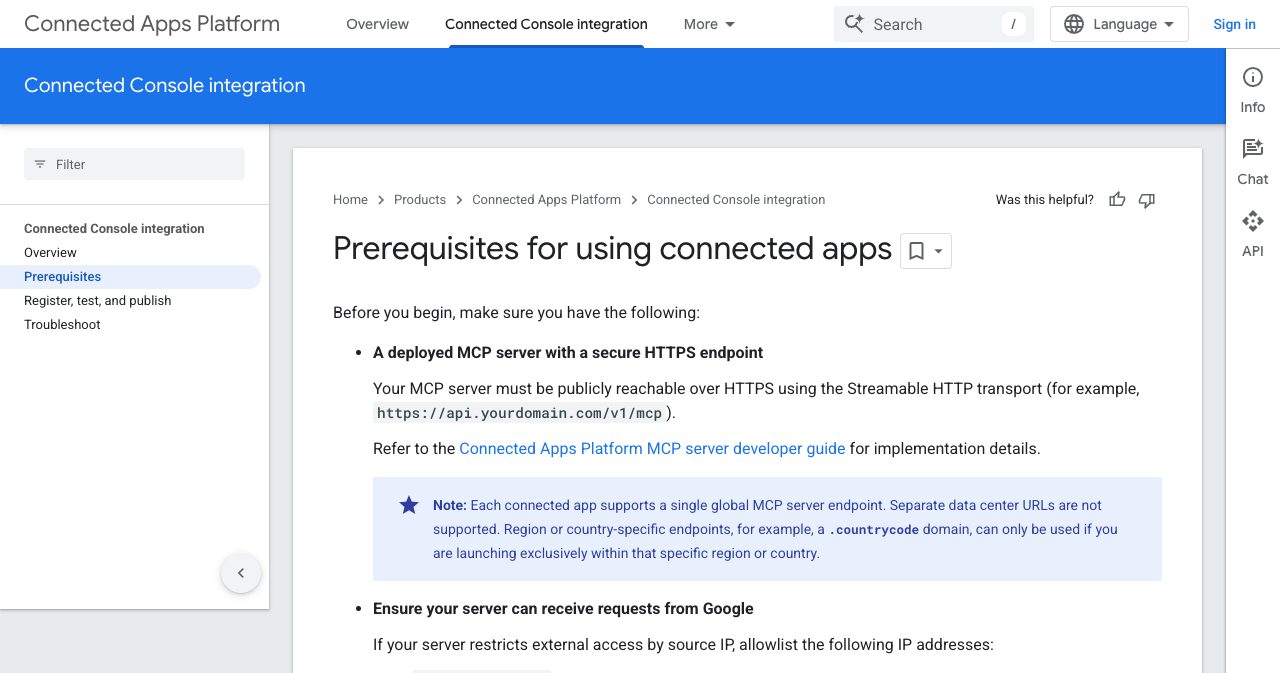
Task: Click the Sign in link
Action: tap(1234, 24)
